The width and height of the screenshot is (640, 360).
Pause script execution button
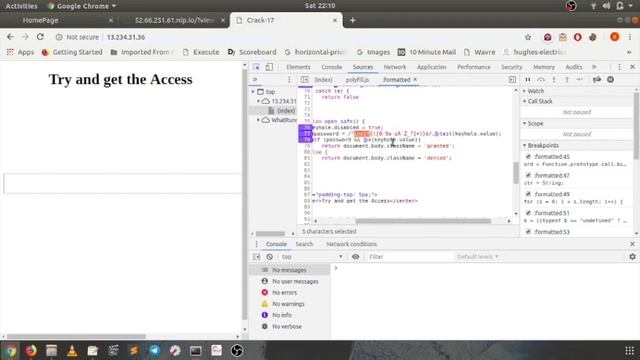click(528, 80)
